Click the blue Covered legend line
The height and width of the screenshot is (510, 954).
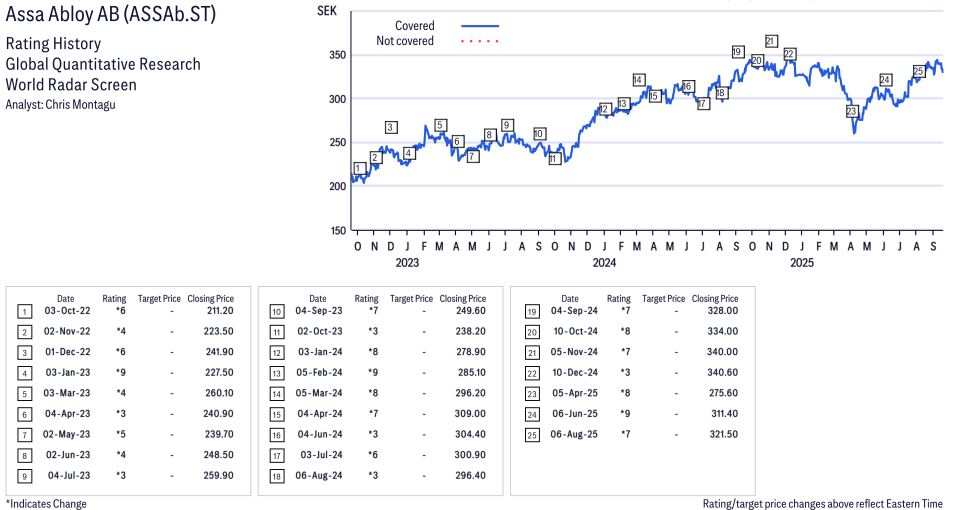tap(480, 26)
